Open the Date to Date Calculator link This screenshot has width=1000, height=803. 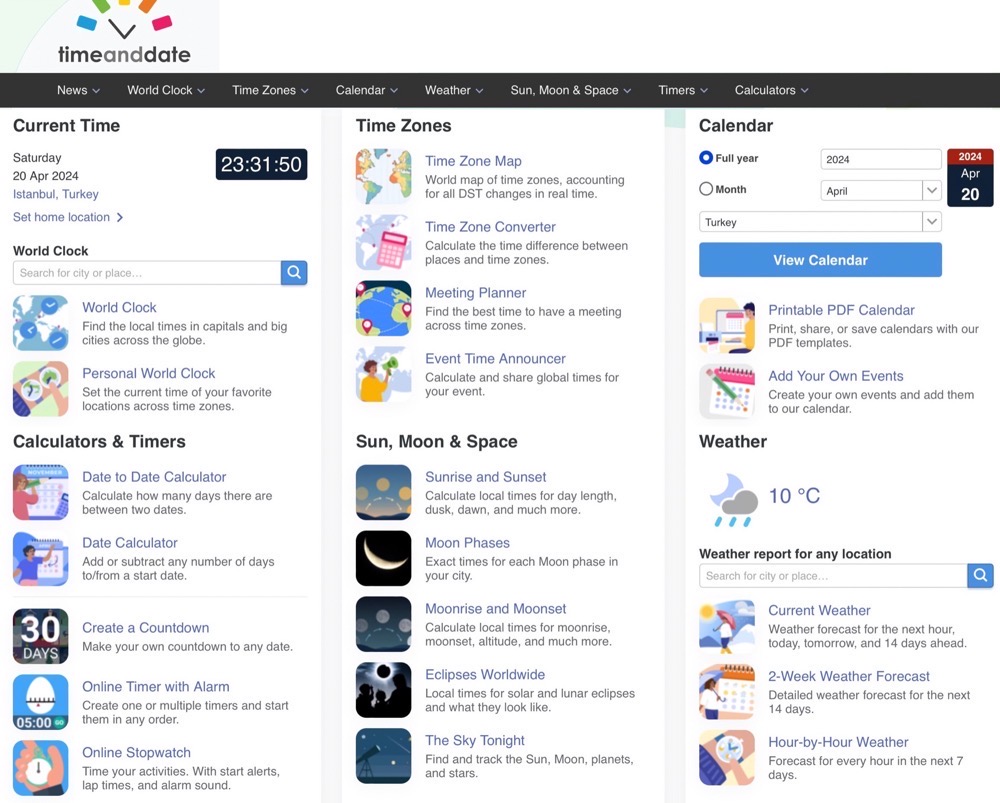[x=154, y=477]
